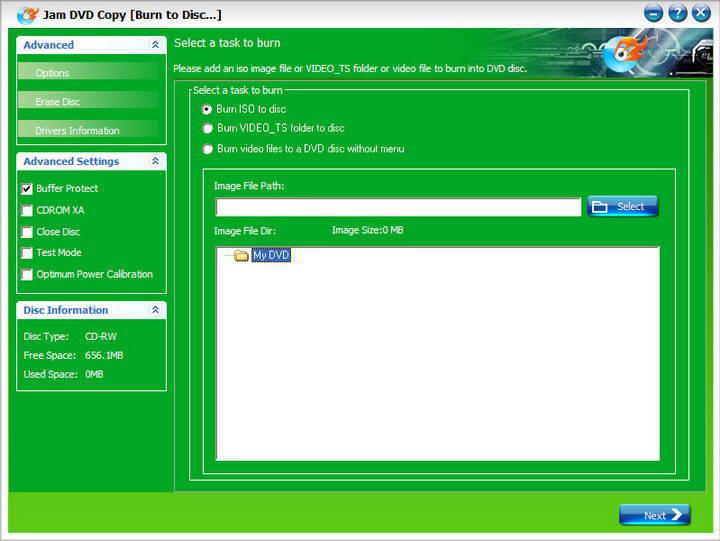Viewport: 720px width, 541px height.
Task: Enable the Close Disc checkbox
Action: click(27, 232)
